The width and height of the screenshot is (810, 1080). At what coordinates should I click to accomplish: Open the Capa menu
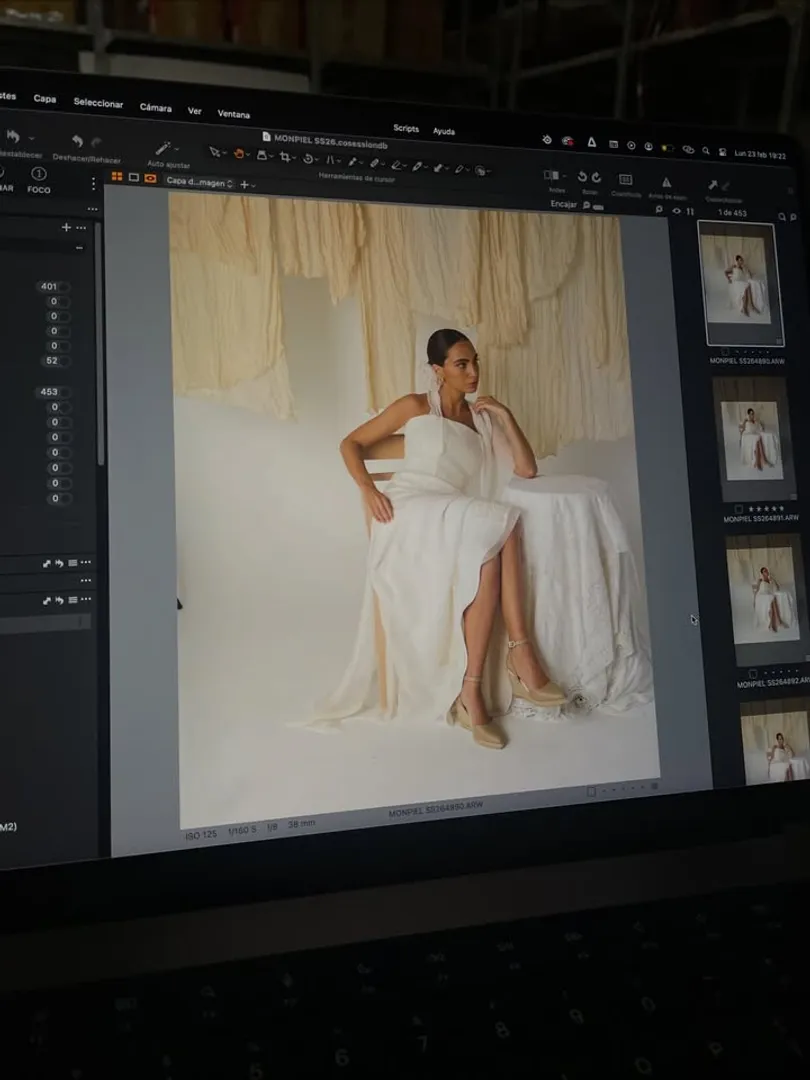tap(45, 98)
